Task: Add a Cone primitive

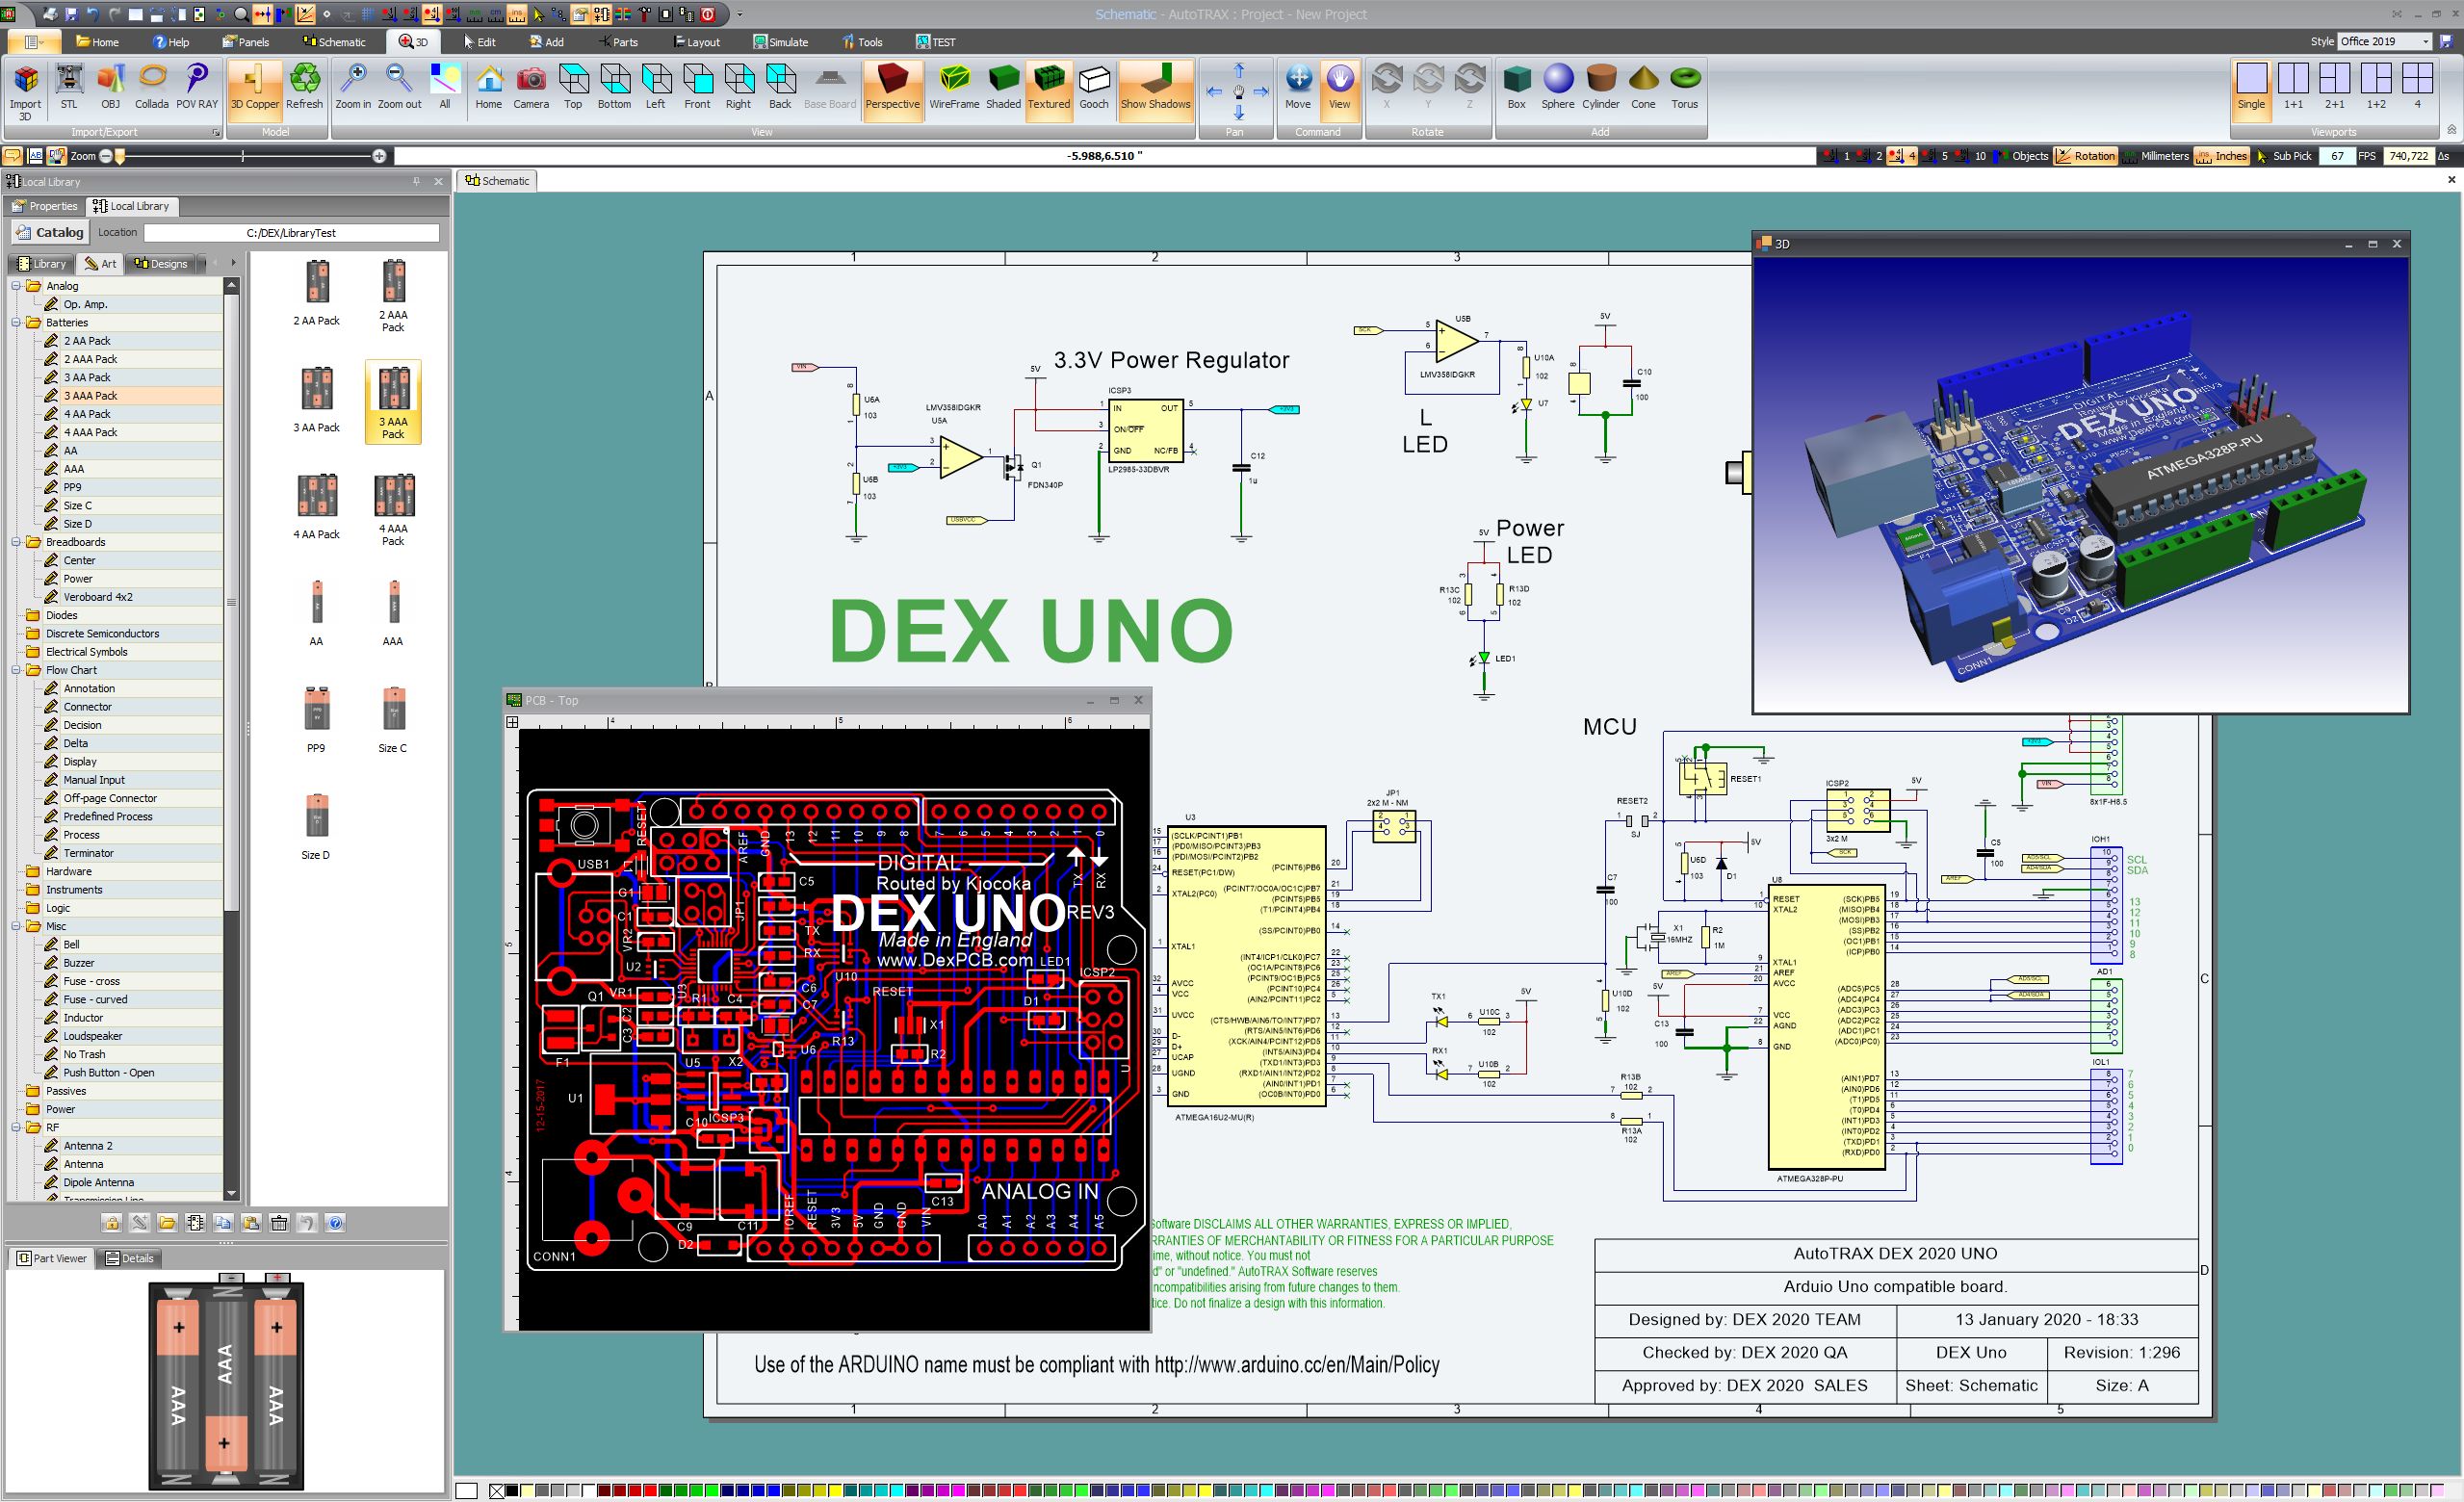Action: click(1644, 87)
